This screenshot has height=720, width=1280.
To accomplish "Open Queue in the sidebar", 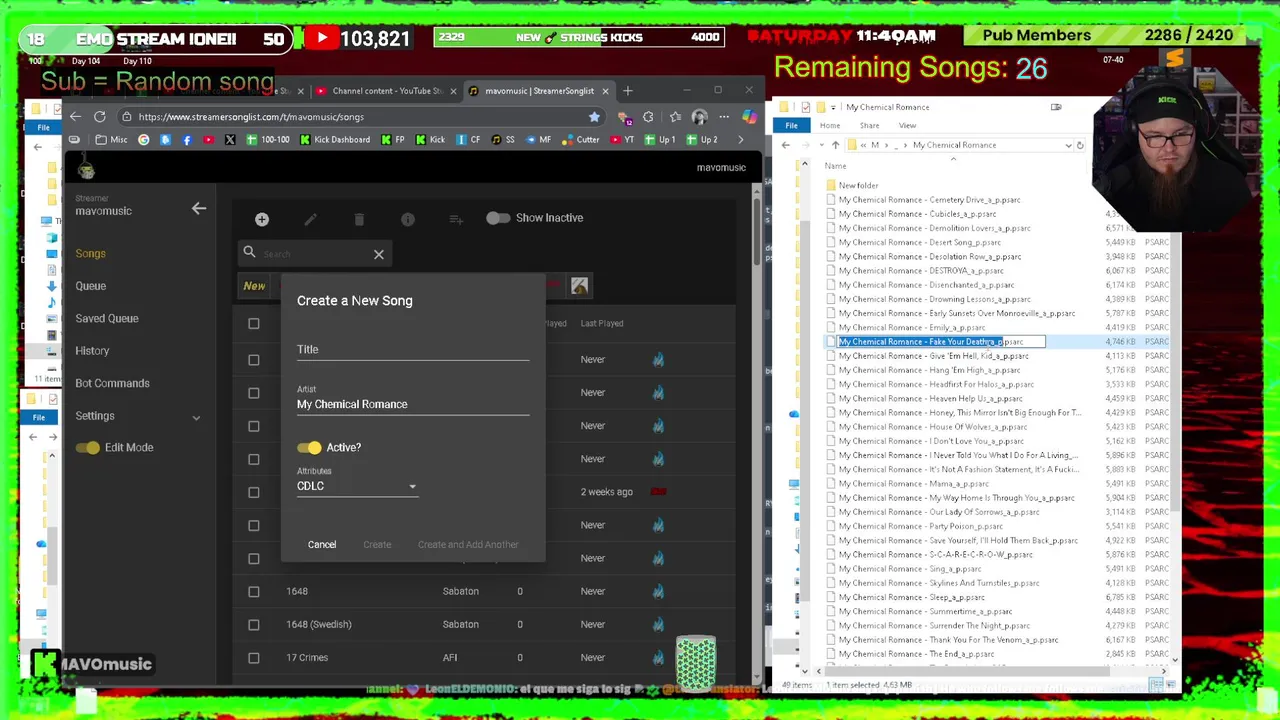I will [90, 286].
